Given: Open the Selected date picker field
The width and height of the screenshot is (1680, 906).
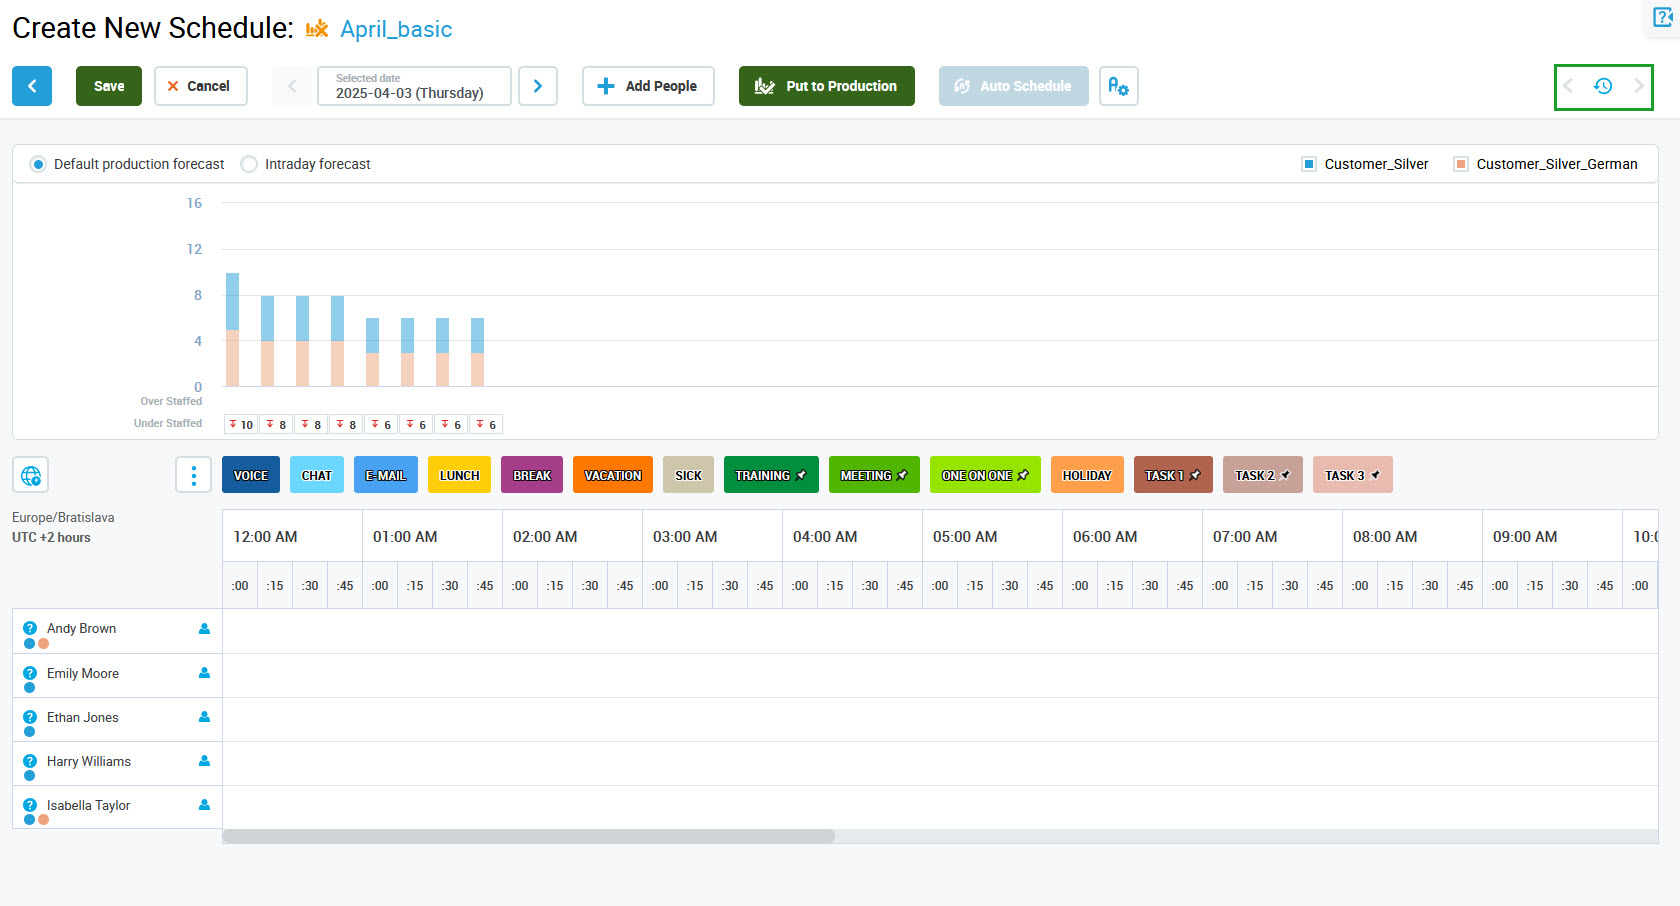Looking at the screenshot, I should click(414, 86).
